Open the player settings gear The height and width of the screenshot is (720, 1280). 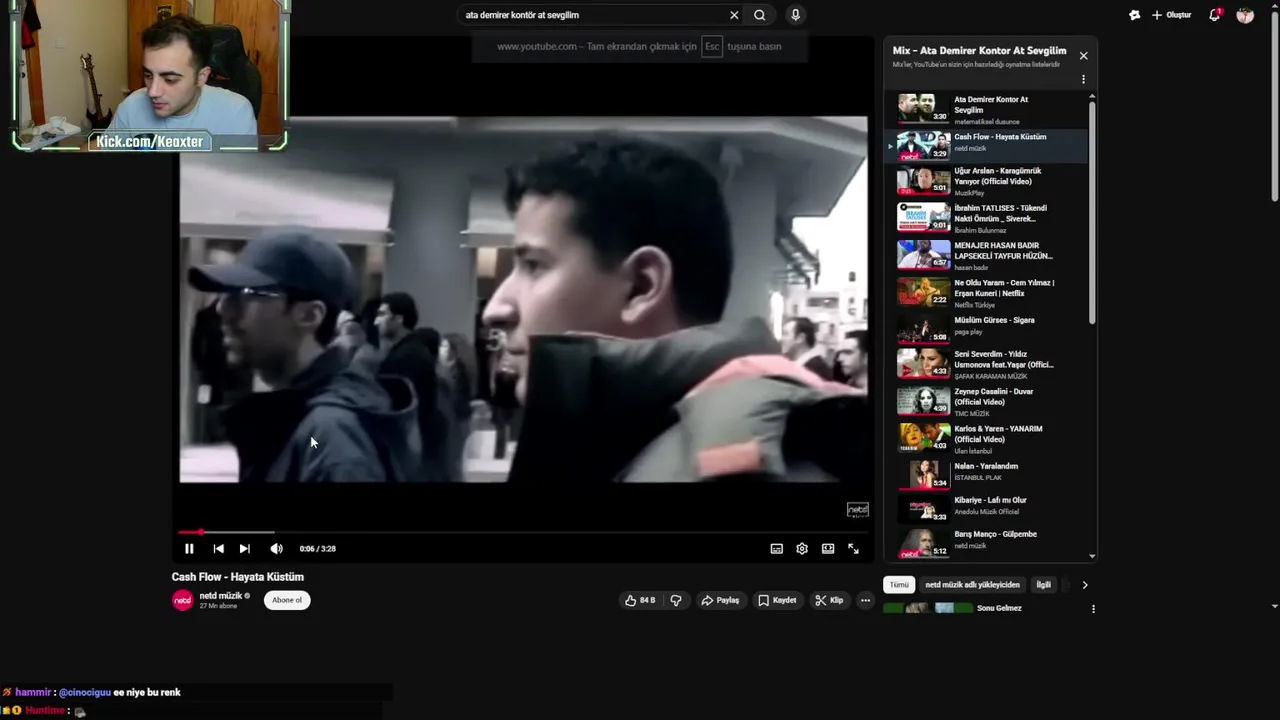point(802,548)
